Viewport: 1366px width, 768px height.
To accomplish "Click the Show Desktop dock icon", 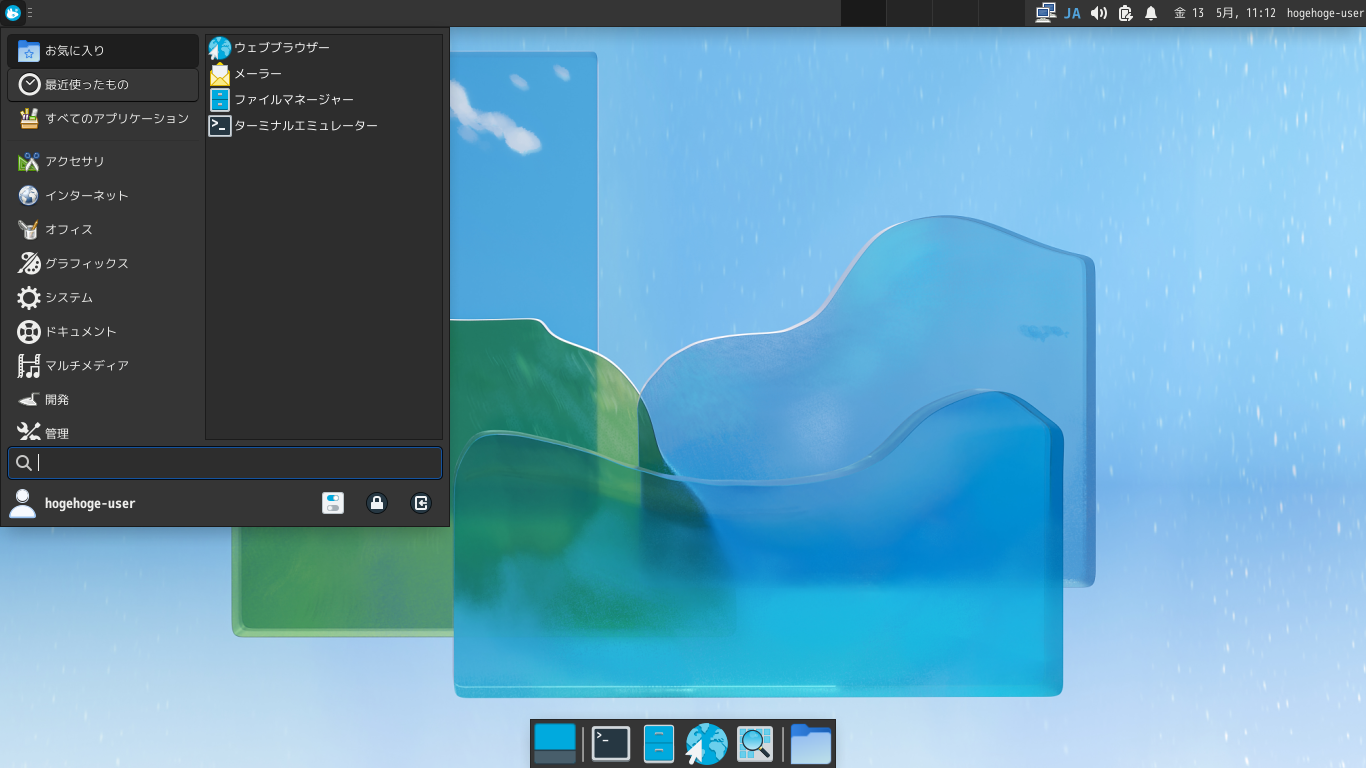I will tap(555, 744).
